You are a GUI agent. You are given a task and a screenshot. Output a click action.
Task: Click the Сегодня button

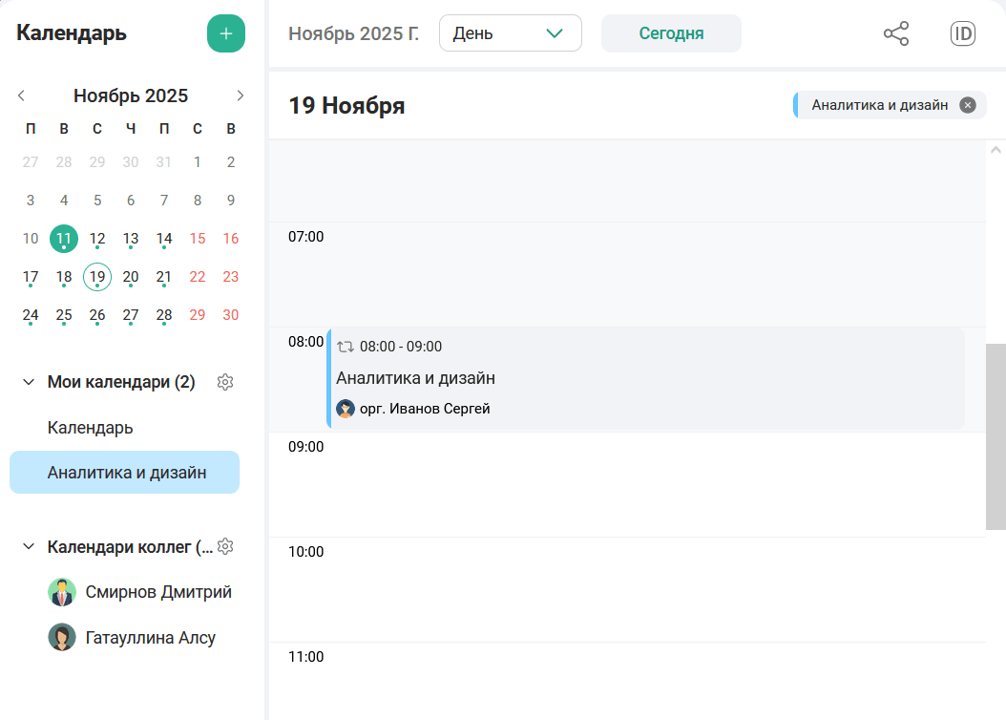(671, 34)
